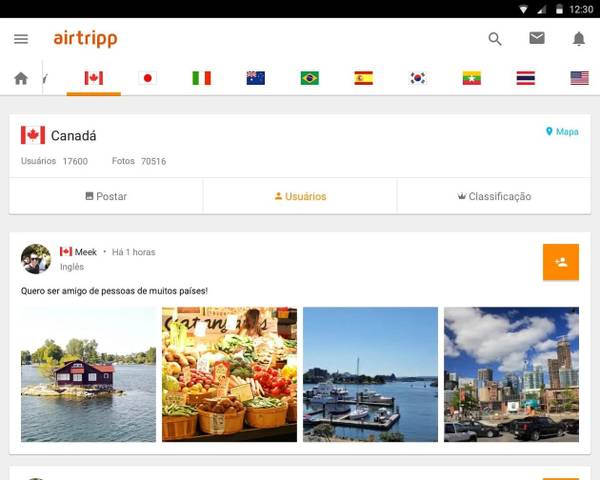Tap the Postar button
The height and width of the screenshot is (480, 600).
(106, 196)
